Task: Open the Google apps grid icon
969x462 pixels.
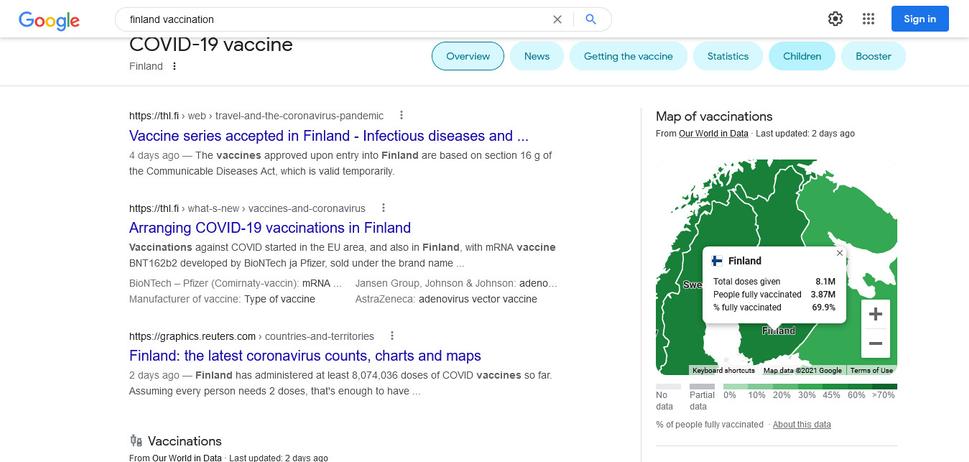Action: (x=868, y=19)
